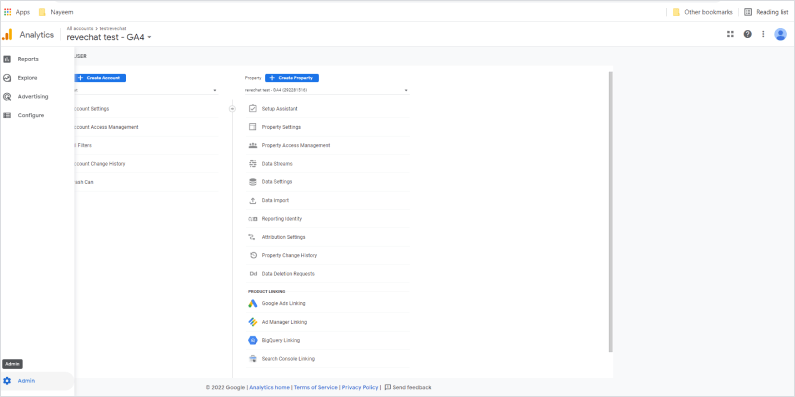Open the three-dot more options menu

click(763, 34)
